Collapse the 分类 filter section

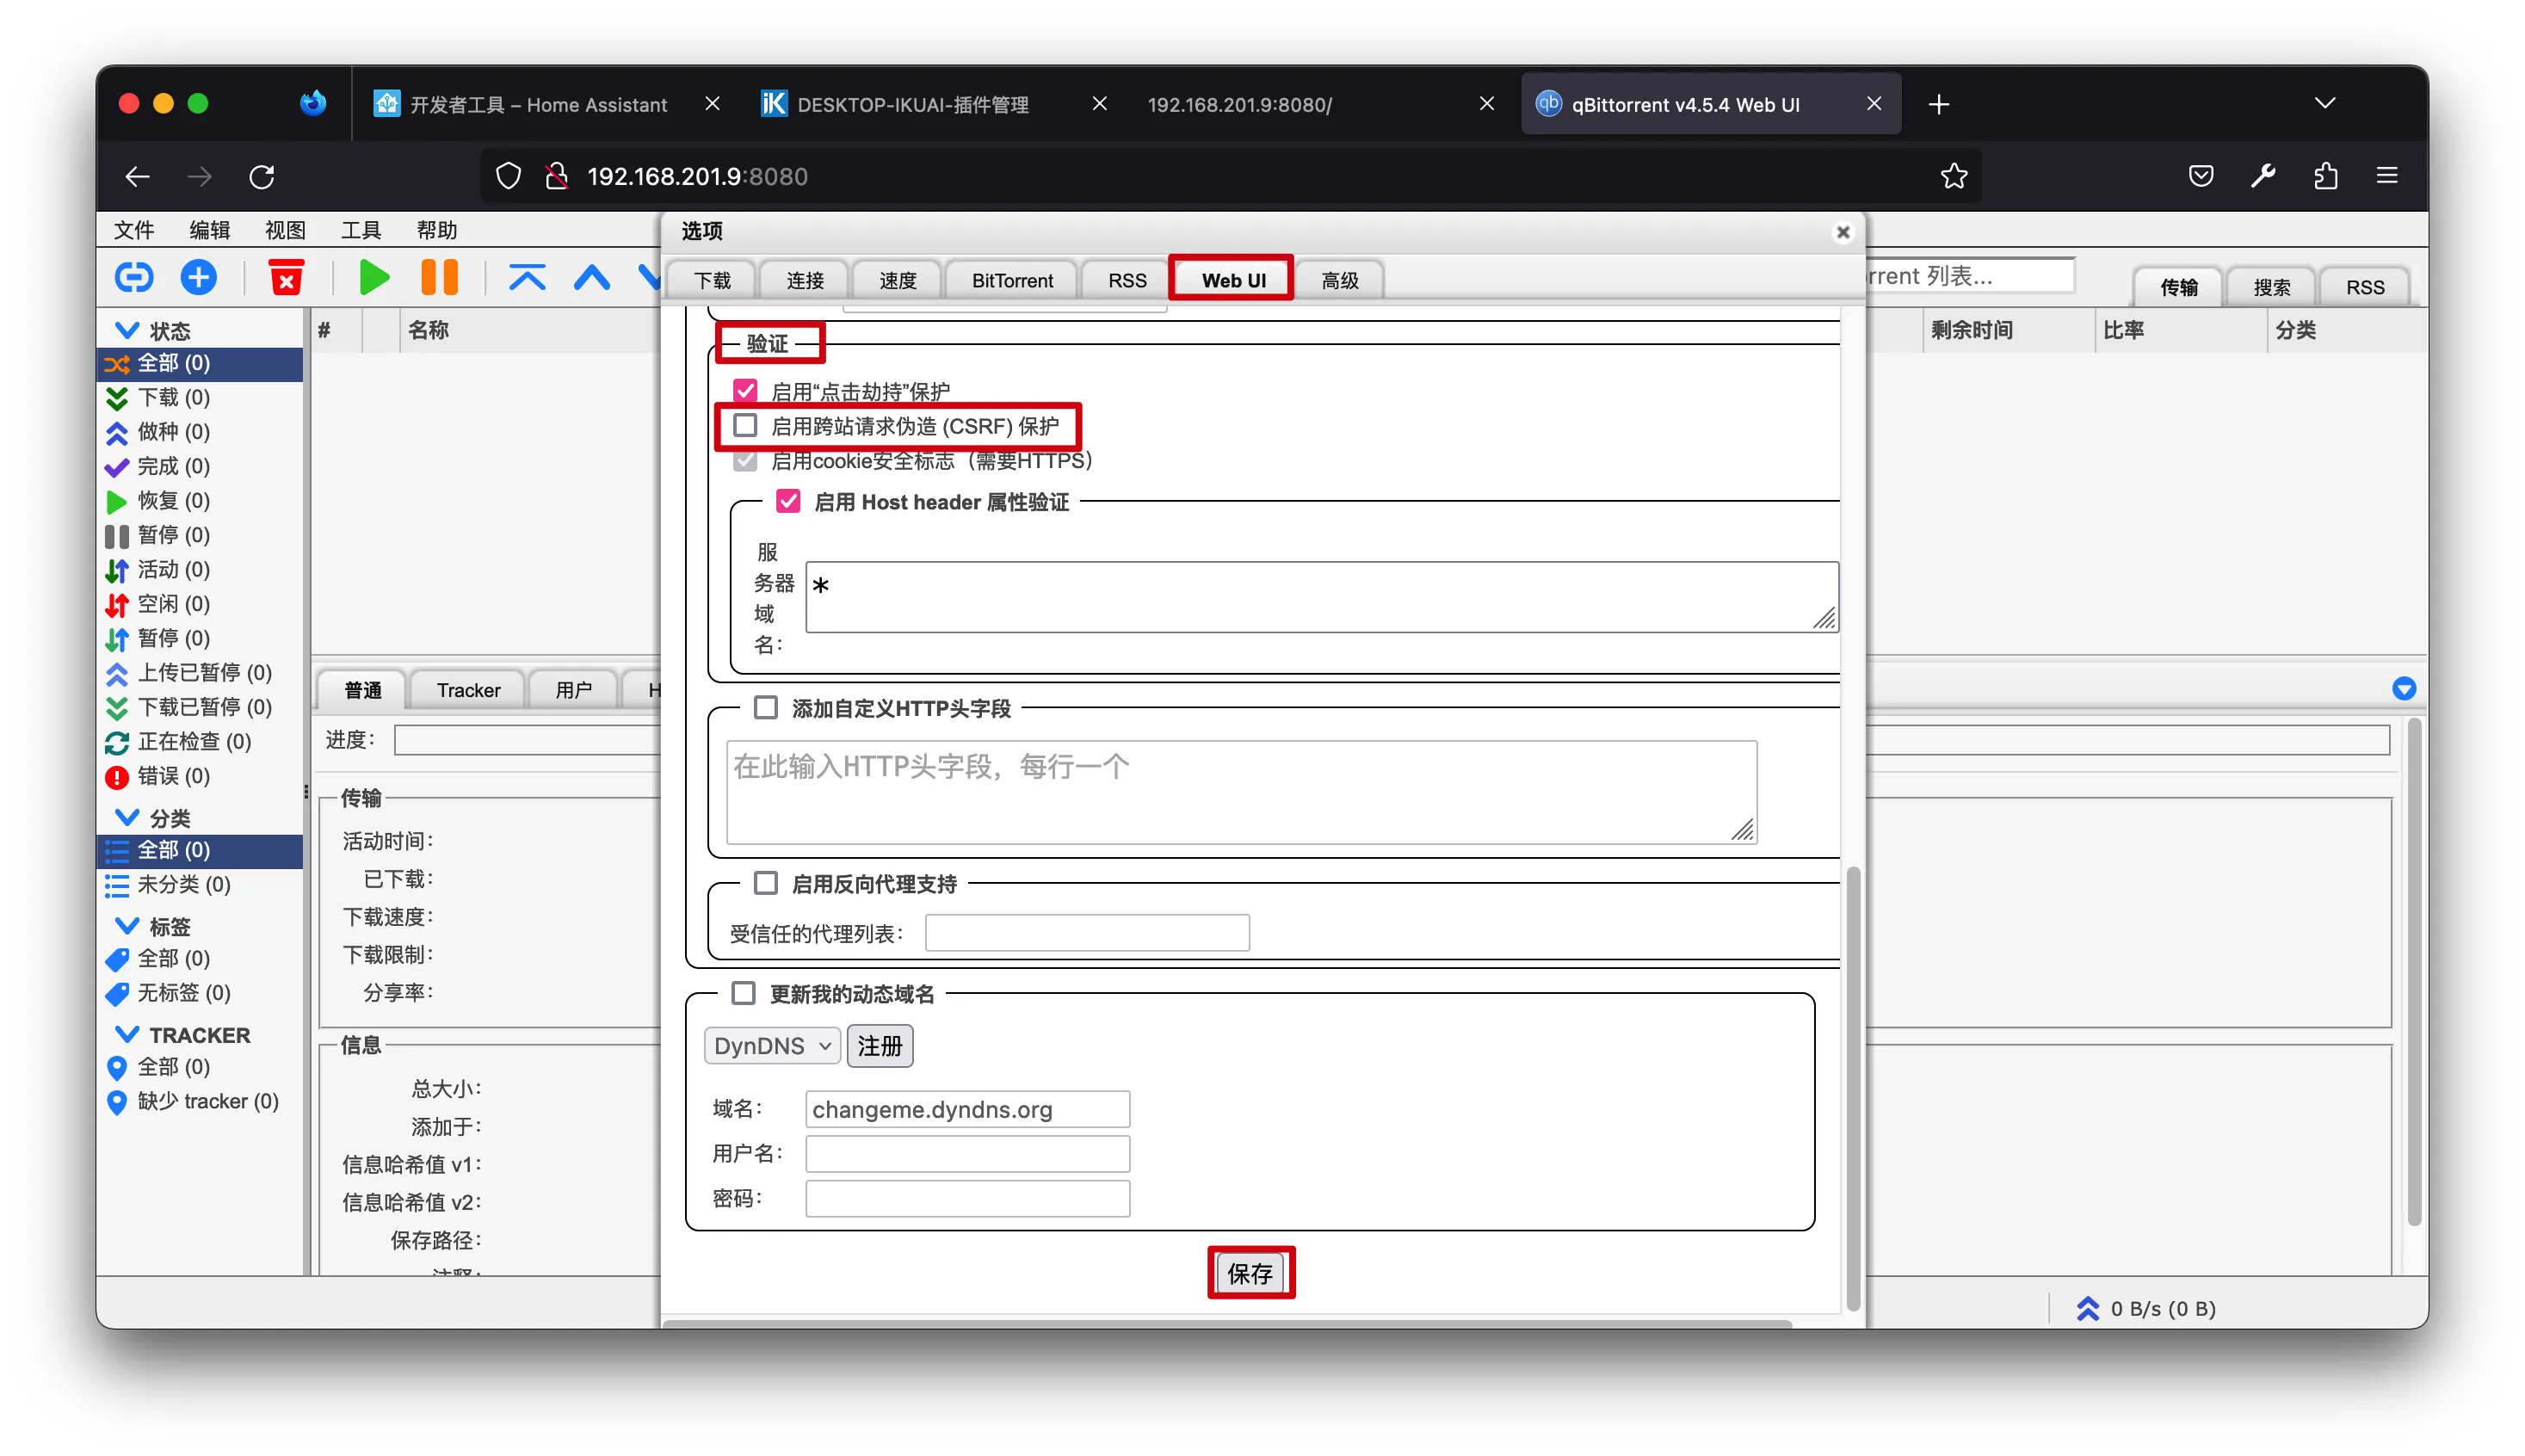click(127, 818)
